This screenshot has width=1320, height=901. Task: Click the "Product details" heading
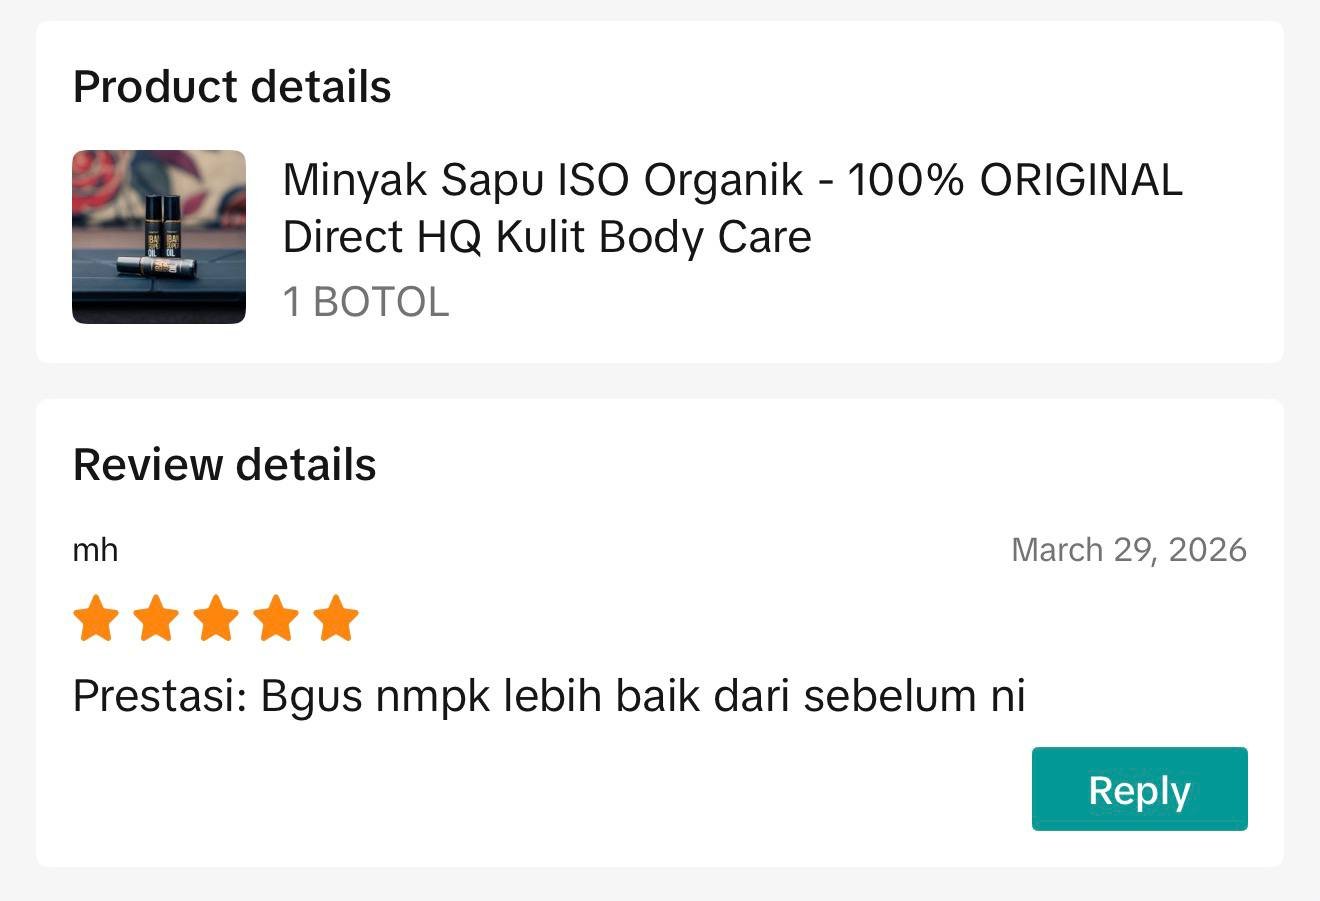pos(232,87)
